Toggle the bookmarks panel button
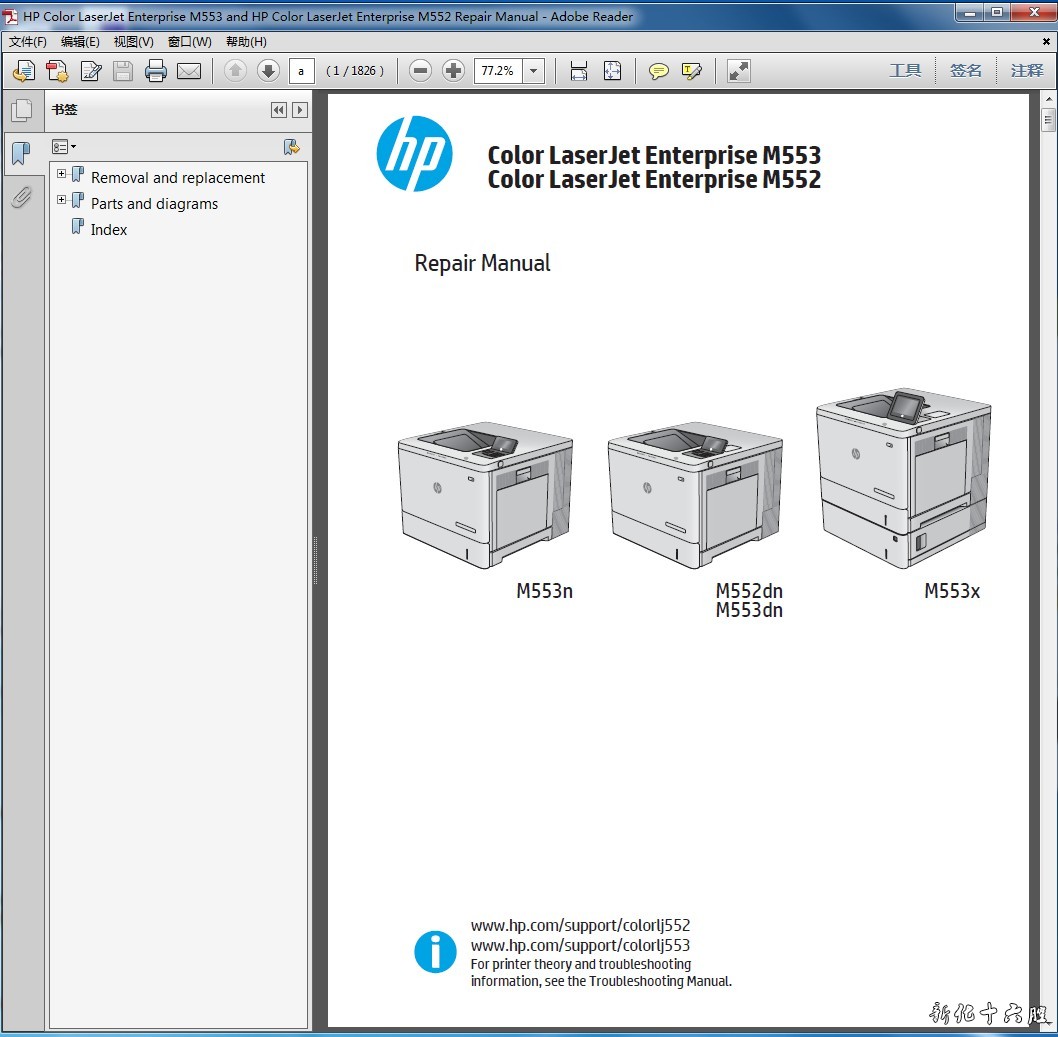The height and width of the screenshot is (1037, 1058). coord(21,154)
